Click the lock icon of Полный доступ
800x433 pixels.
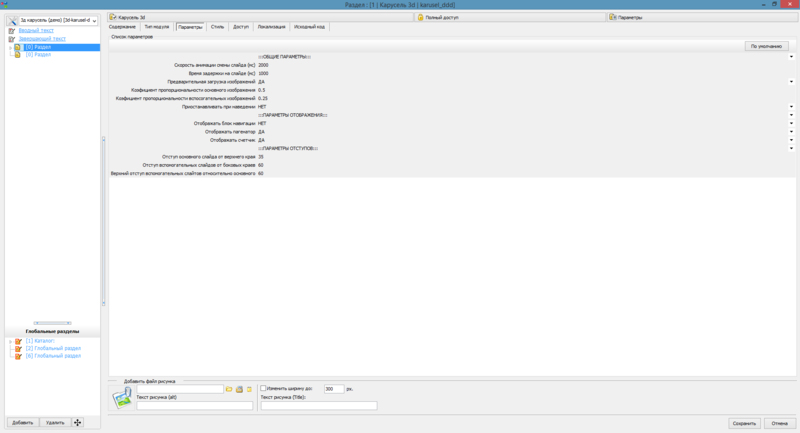pyautogui.click(x=420, y=17)
